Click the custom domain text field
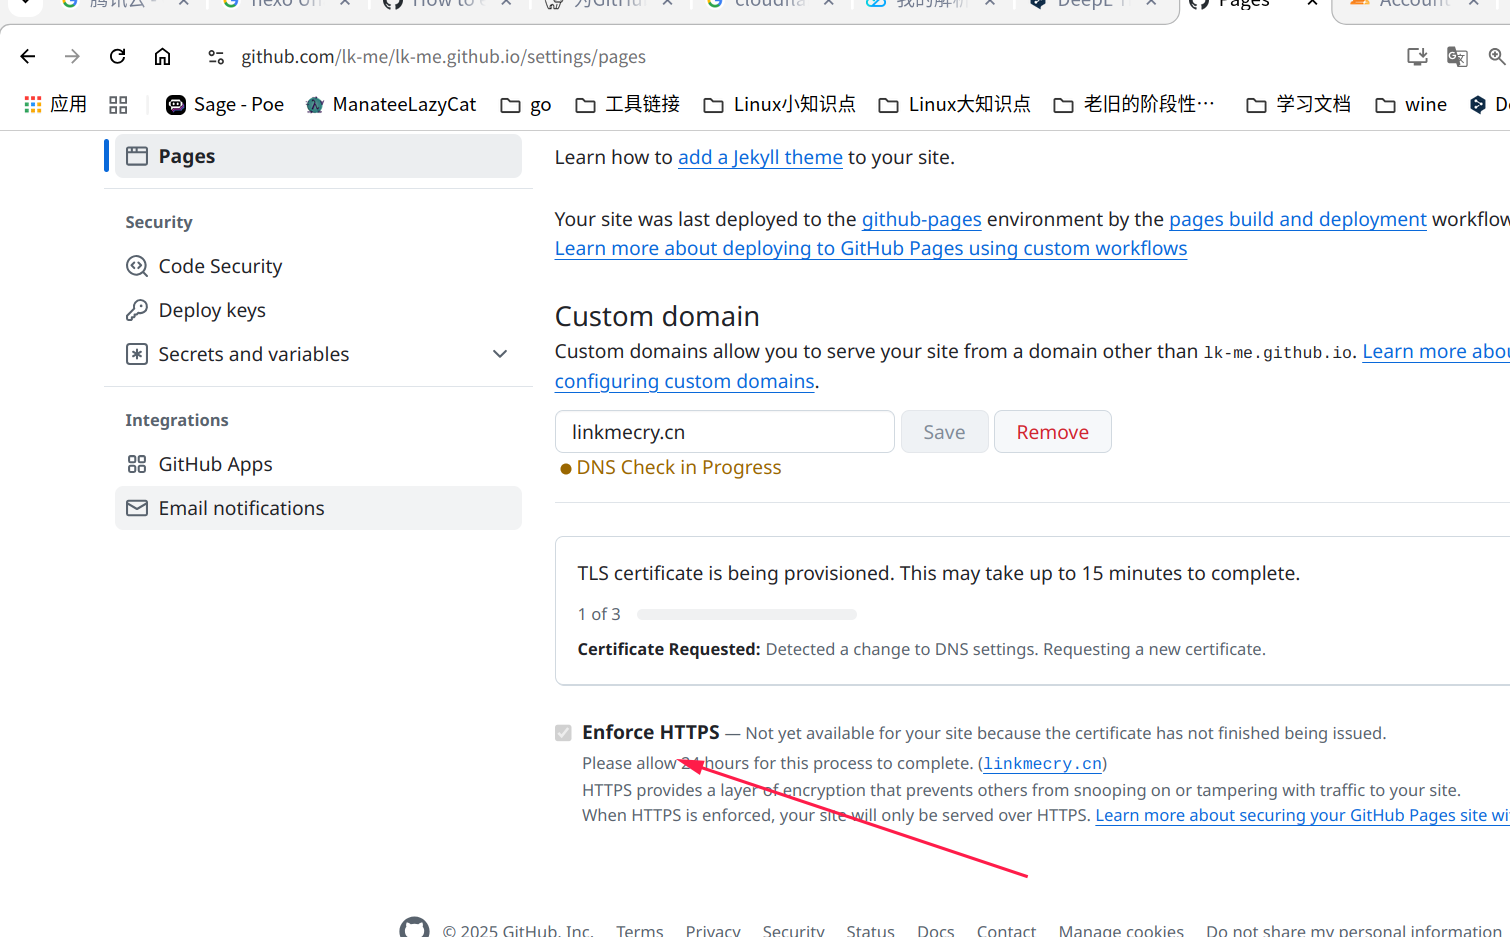The image size is (1510, 937). [x=725, y=432]
